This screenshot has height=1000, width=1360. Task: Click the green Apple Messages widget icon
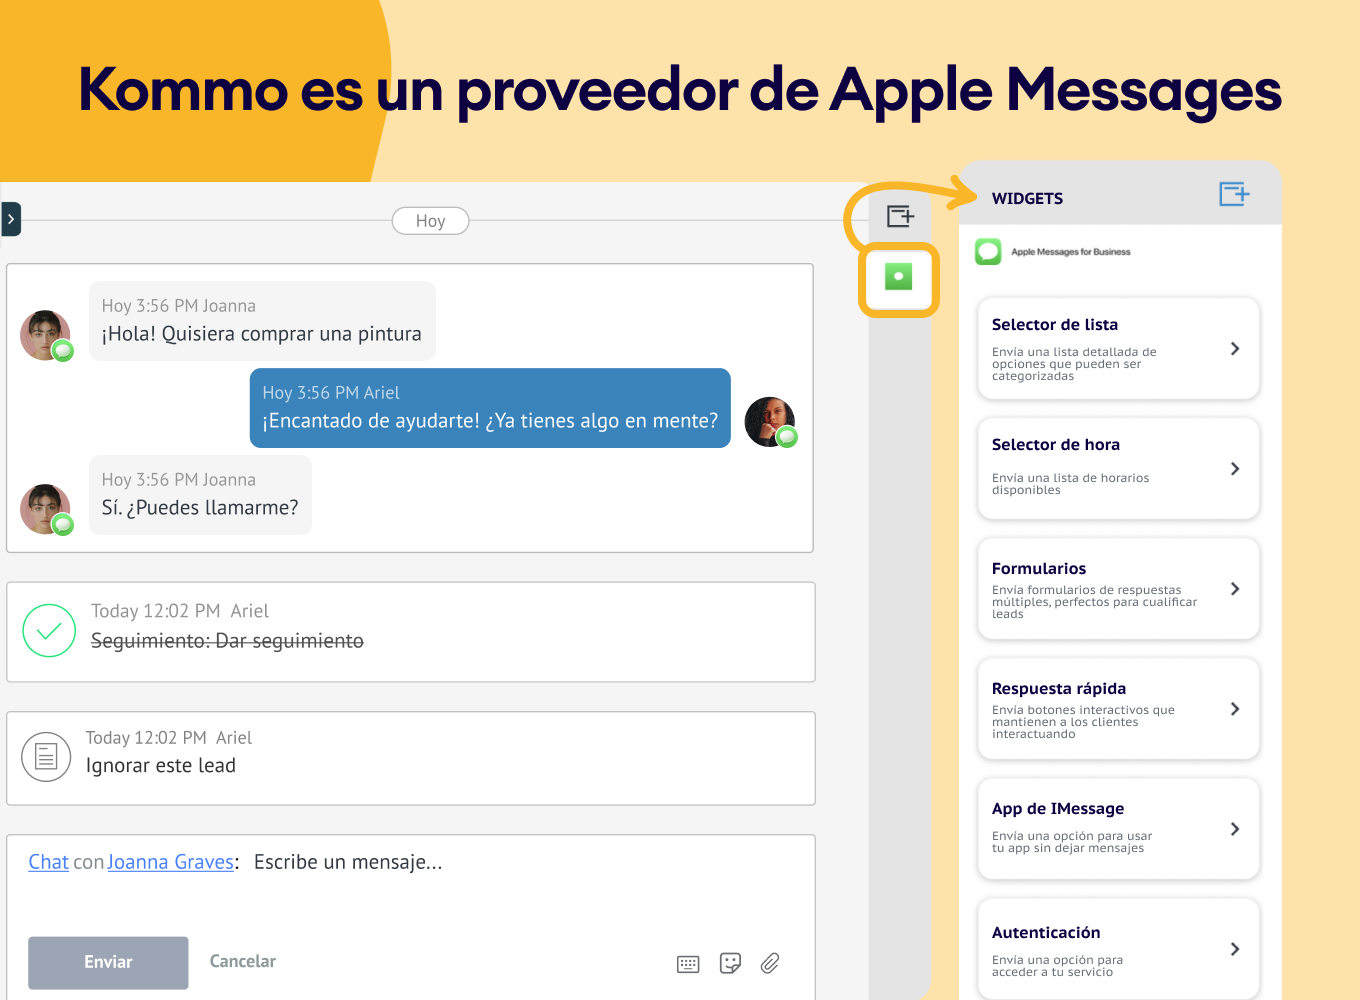(x=899, y=277)
